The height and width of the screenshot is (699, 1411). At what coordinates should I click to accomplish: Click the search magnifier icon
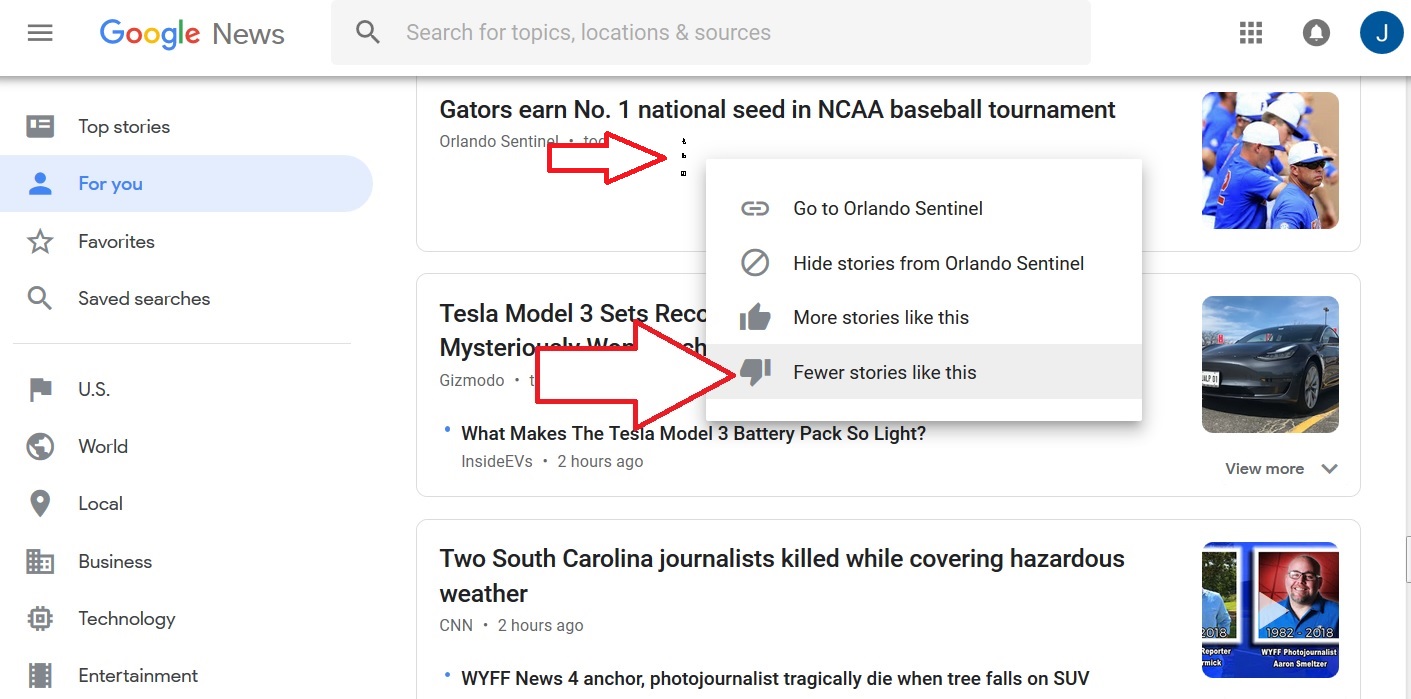pos(368,33)
